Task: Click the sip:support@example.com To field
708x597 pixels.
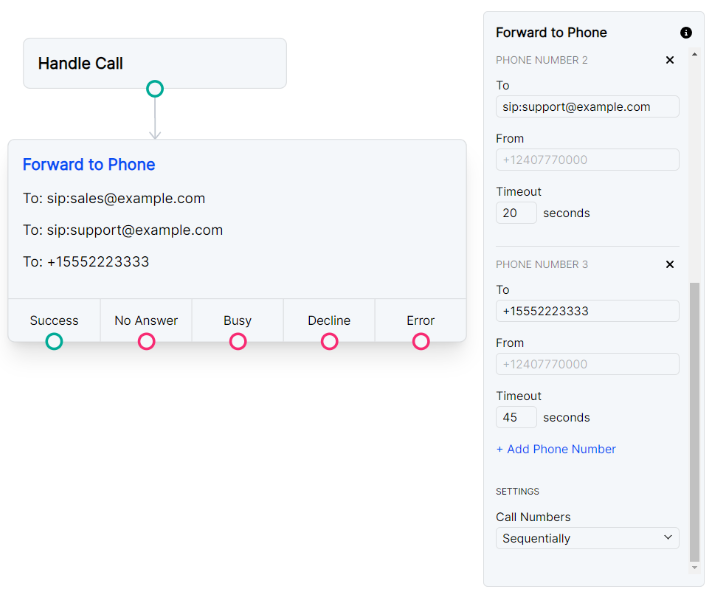Action: [x=587, y=107]
